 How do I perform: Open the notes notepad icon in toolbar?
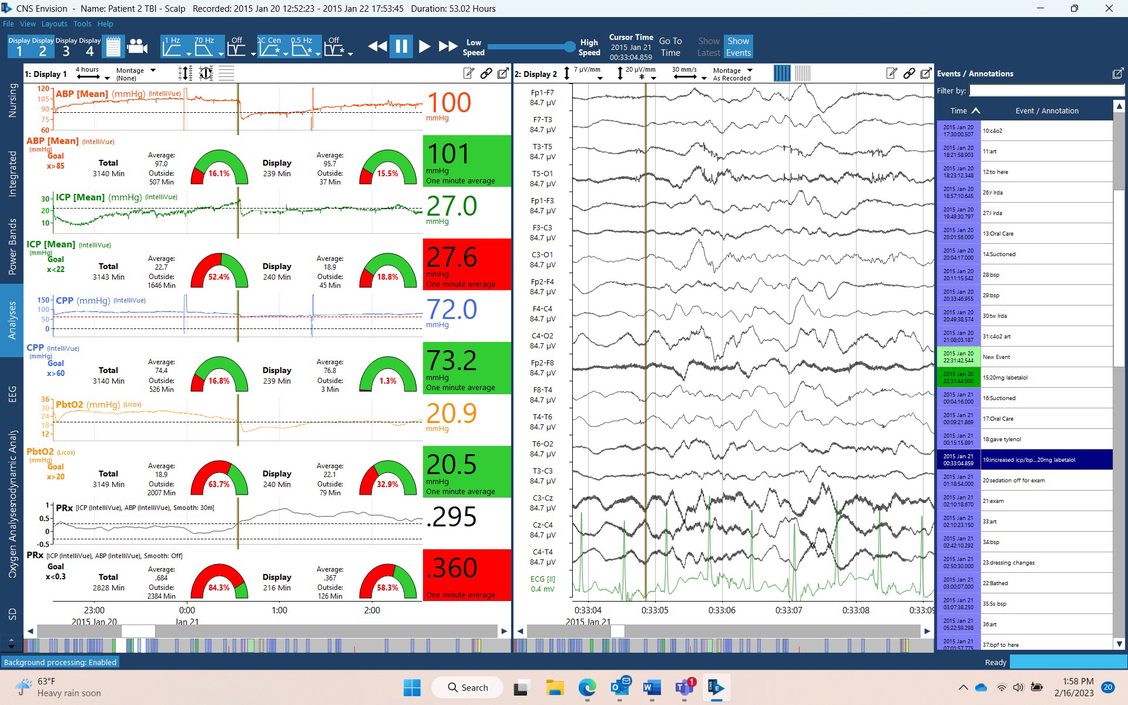[x=113, y=46]
